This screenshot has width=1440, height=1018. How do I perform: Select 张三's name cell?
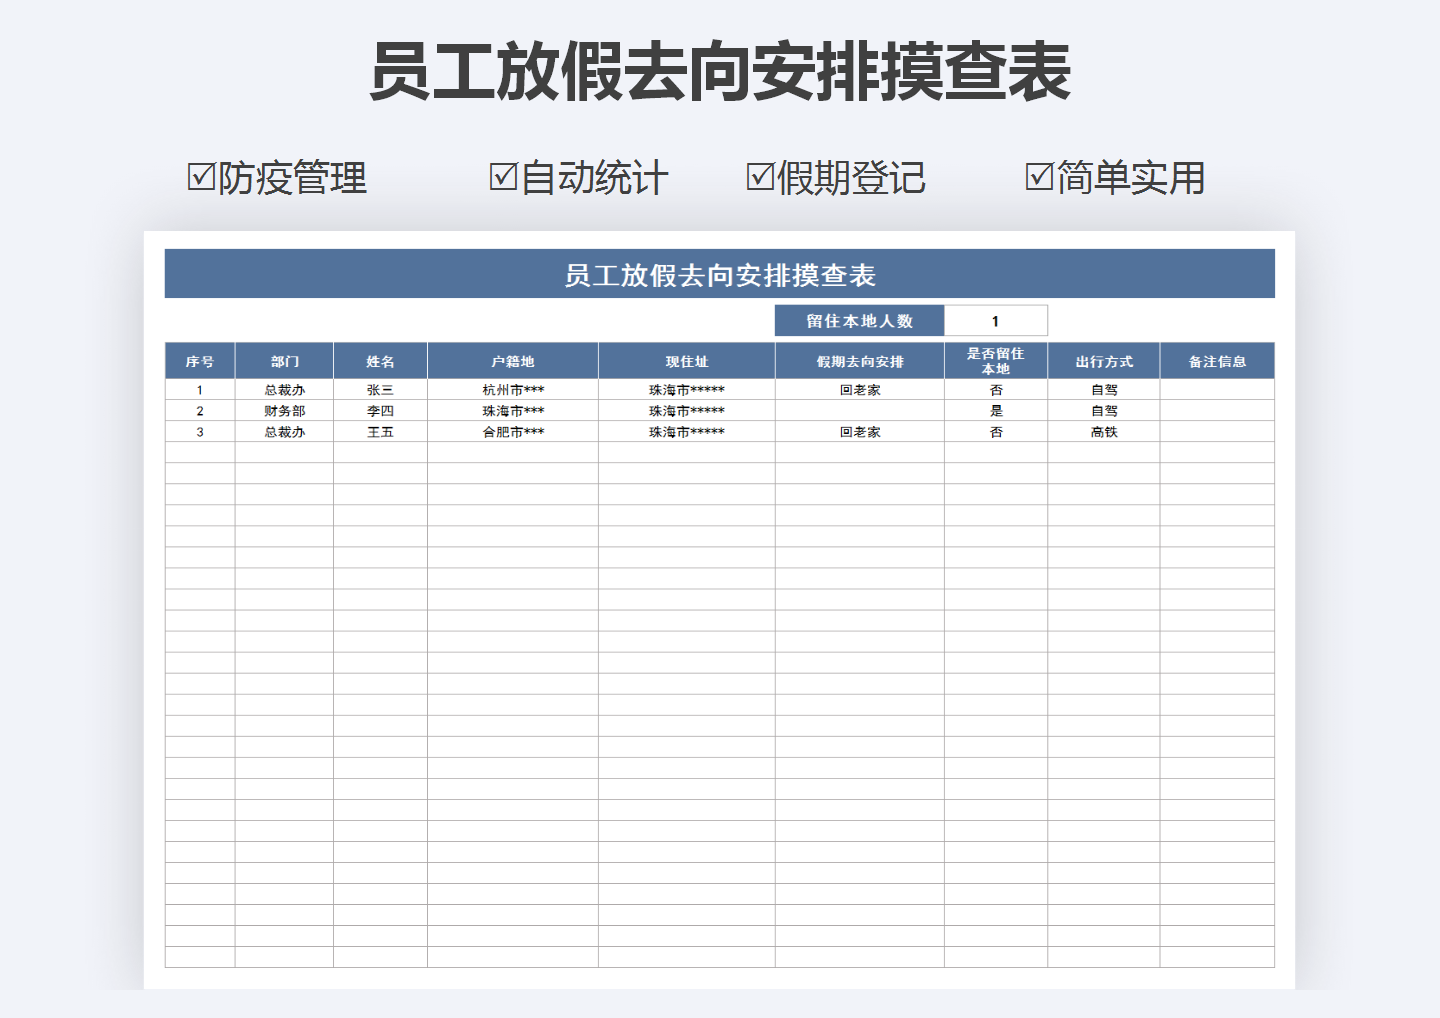pyautogui.click(x=380, y=389)
